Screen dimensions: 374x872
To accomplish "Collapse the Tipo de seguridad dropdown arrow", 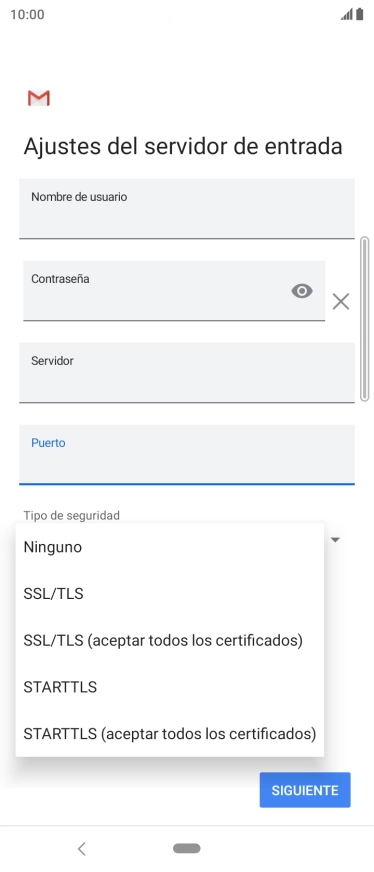I will (x=335, y=539).
